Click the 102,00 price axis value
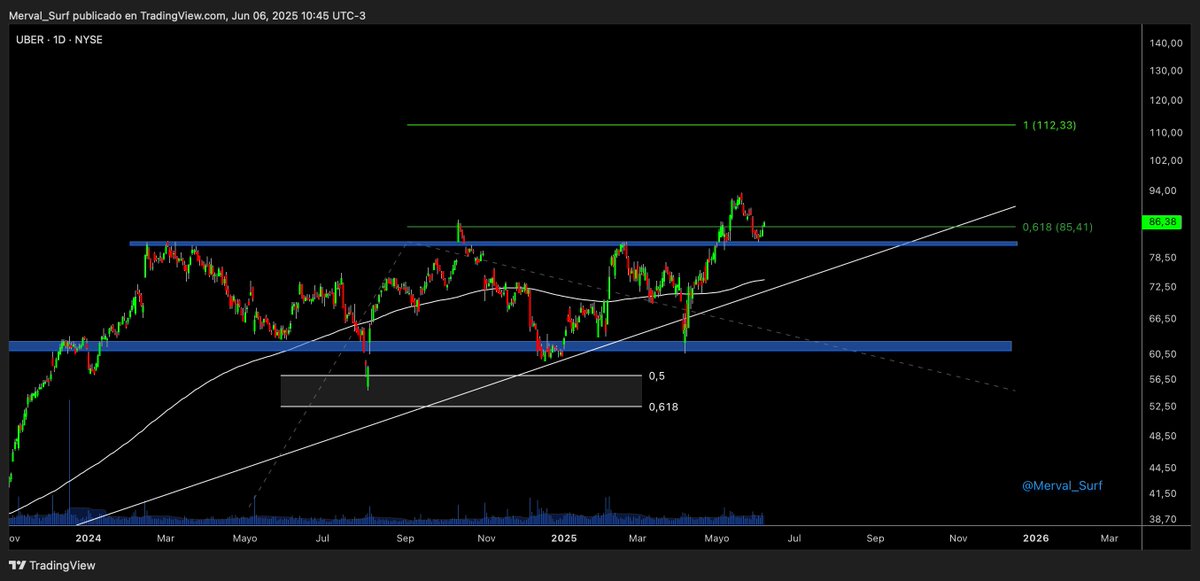 (1168, 162)
